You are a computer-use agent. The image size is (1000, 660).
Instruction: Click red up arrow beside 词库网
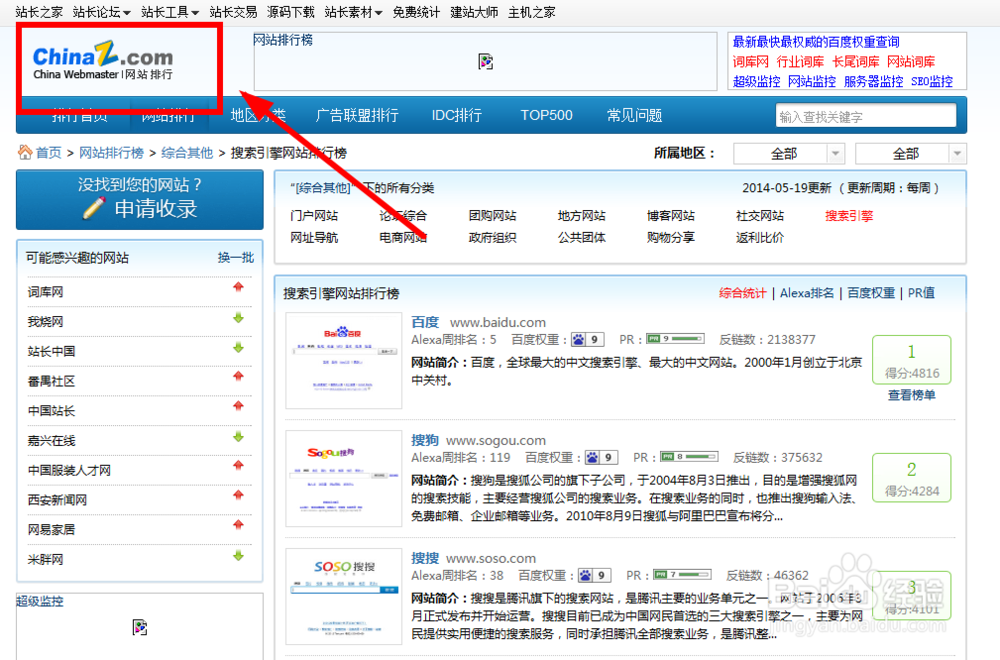(239, 287)
